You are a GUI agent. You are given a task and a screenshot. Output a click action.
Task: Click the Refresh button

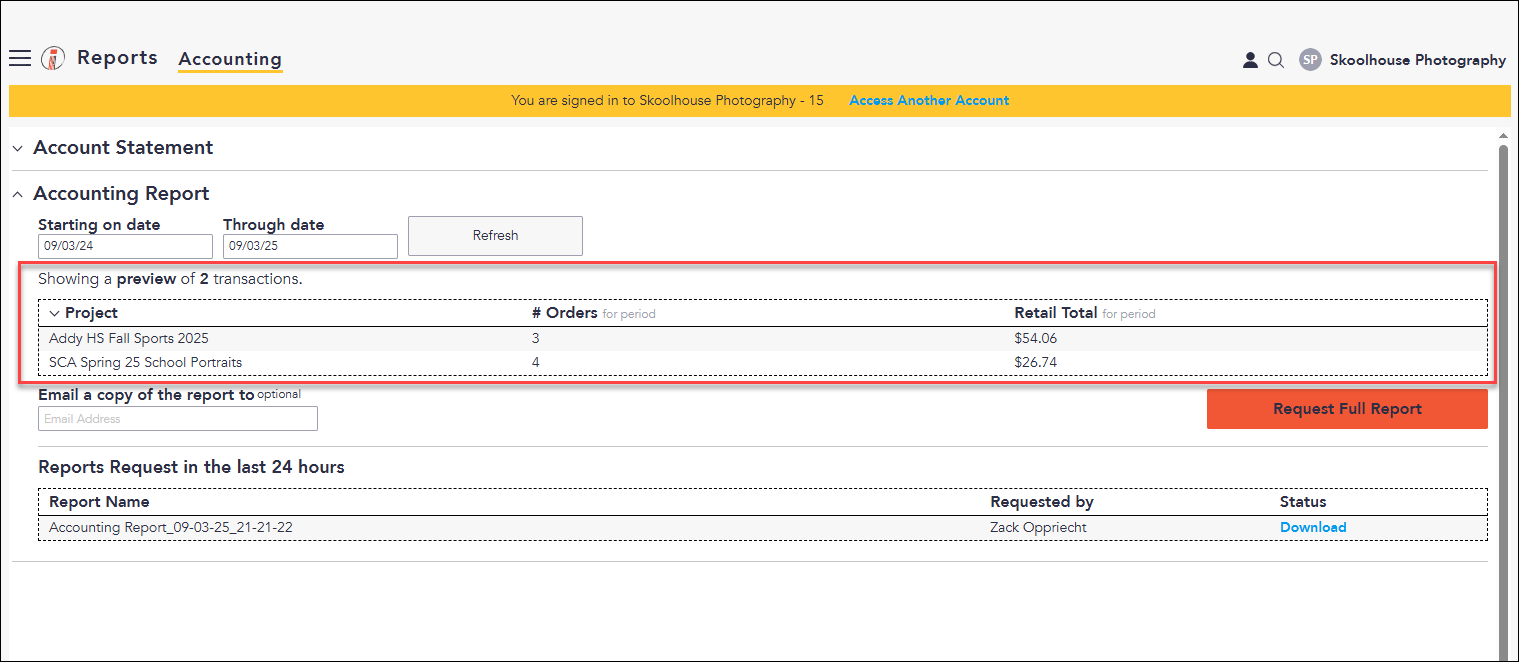[x=495, y=236]
